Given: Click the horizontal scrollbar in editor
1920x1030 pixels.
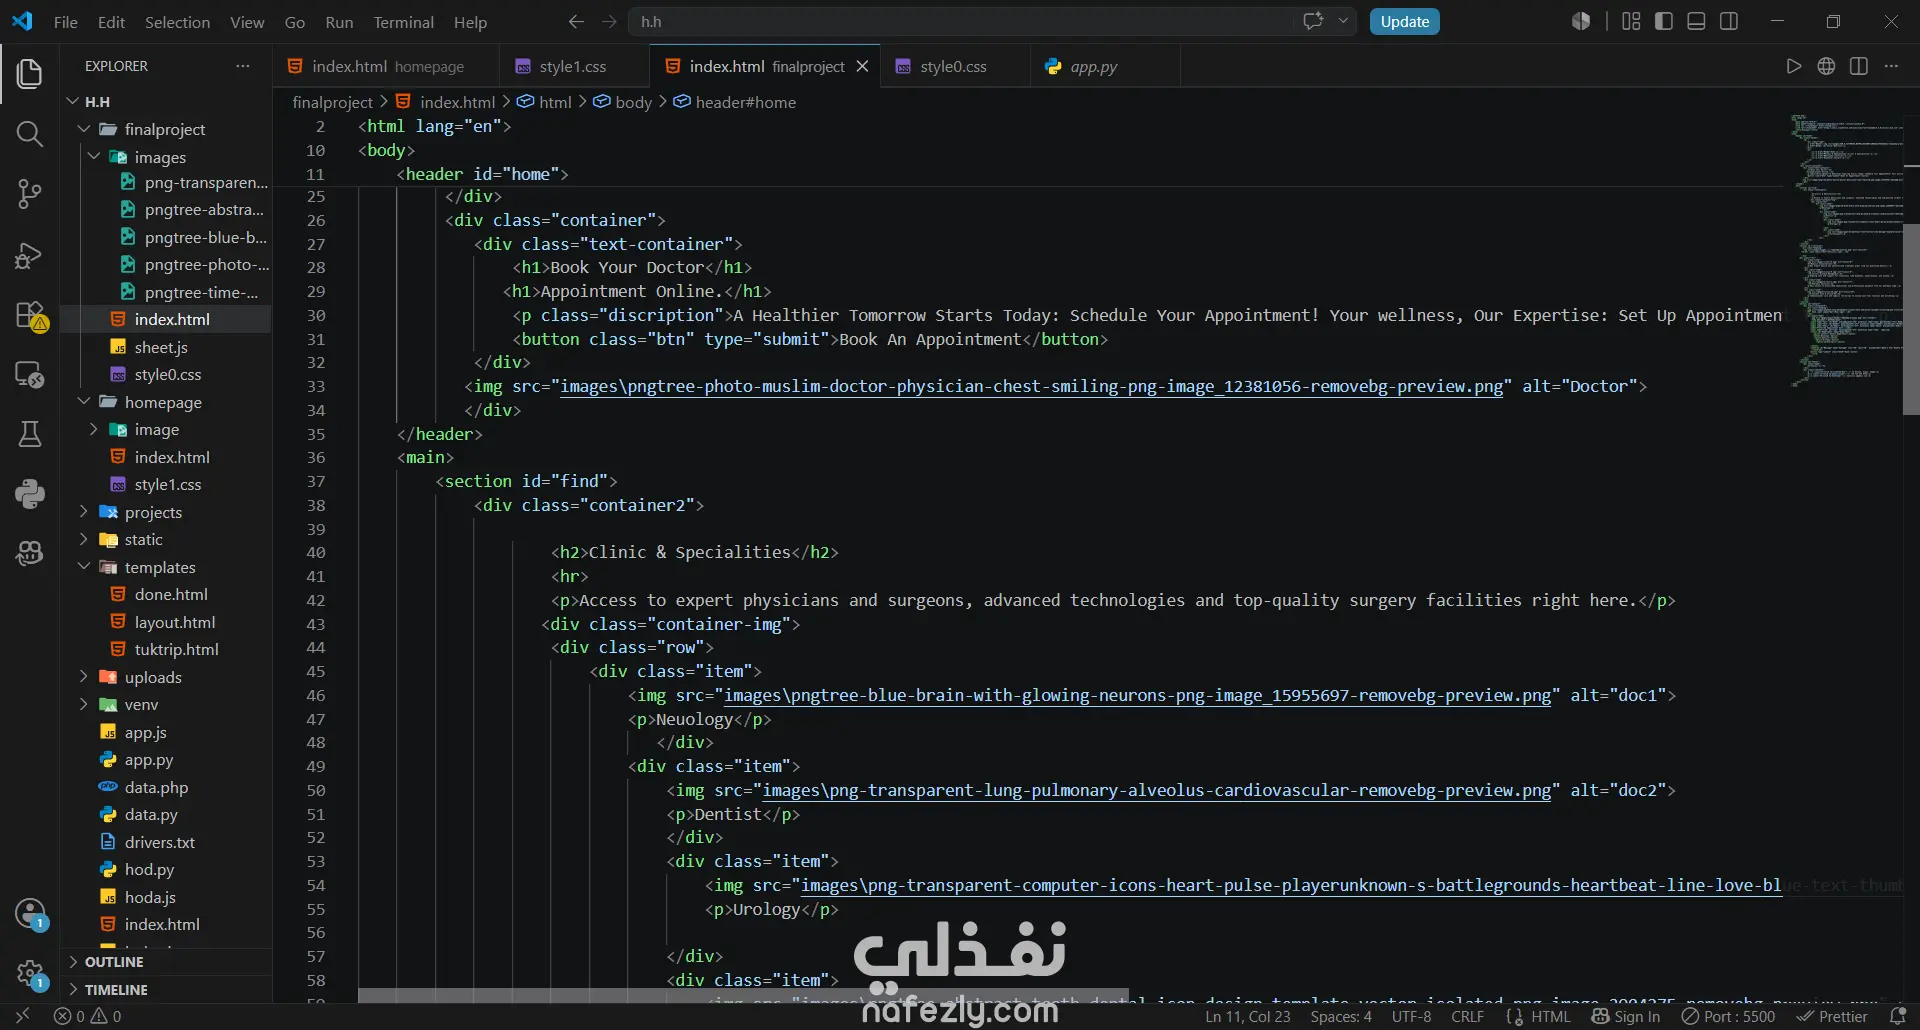Looking at the screenshot, I should pyautogui.click(x=743, y=996).
